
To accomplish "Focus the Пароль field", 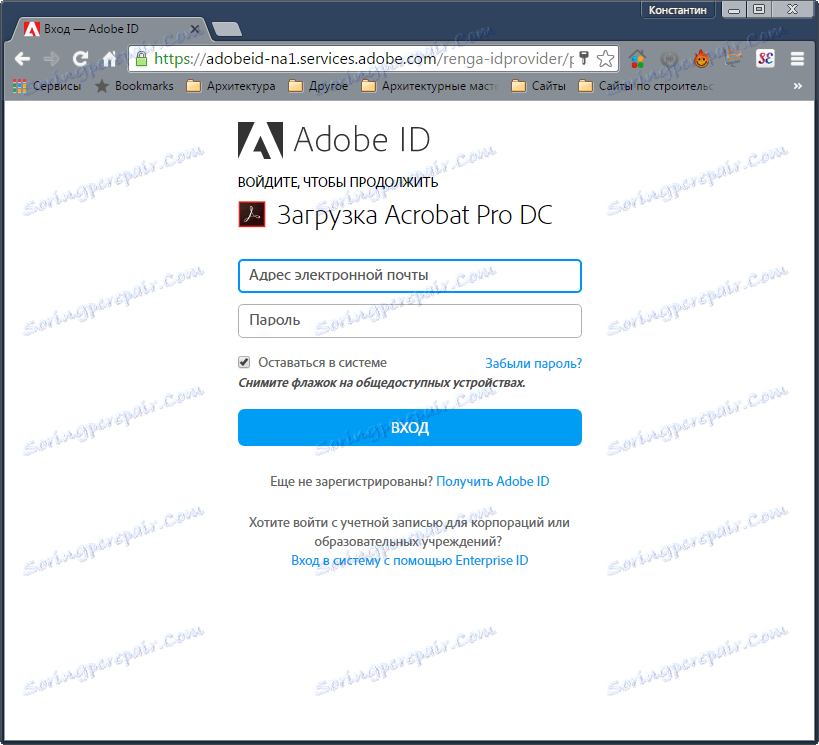I will pyautogui.click(x=410, y=321).
